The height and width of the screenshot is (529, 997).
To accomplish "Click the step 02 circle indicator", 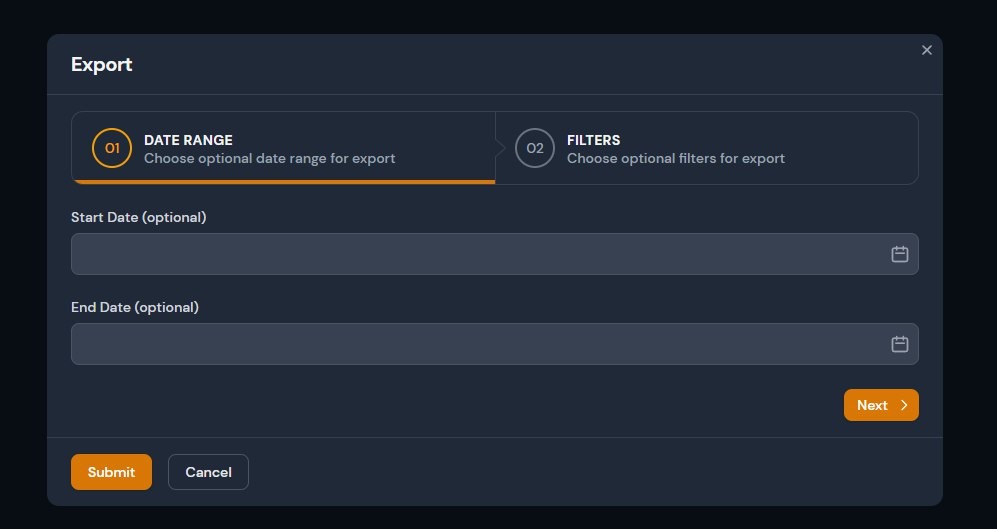I will coord(535,148).
